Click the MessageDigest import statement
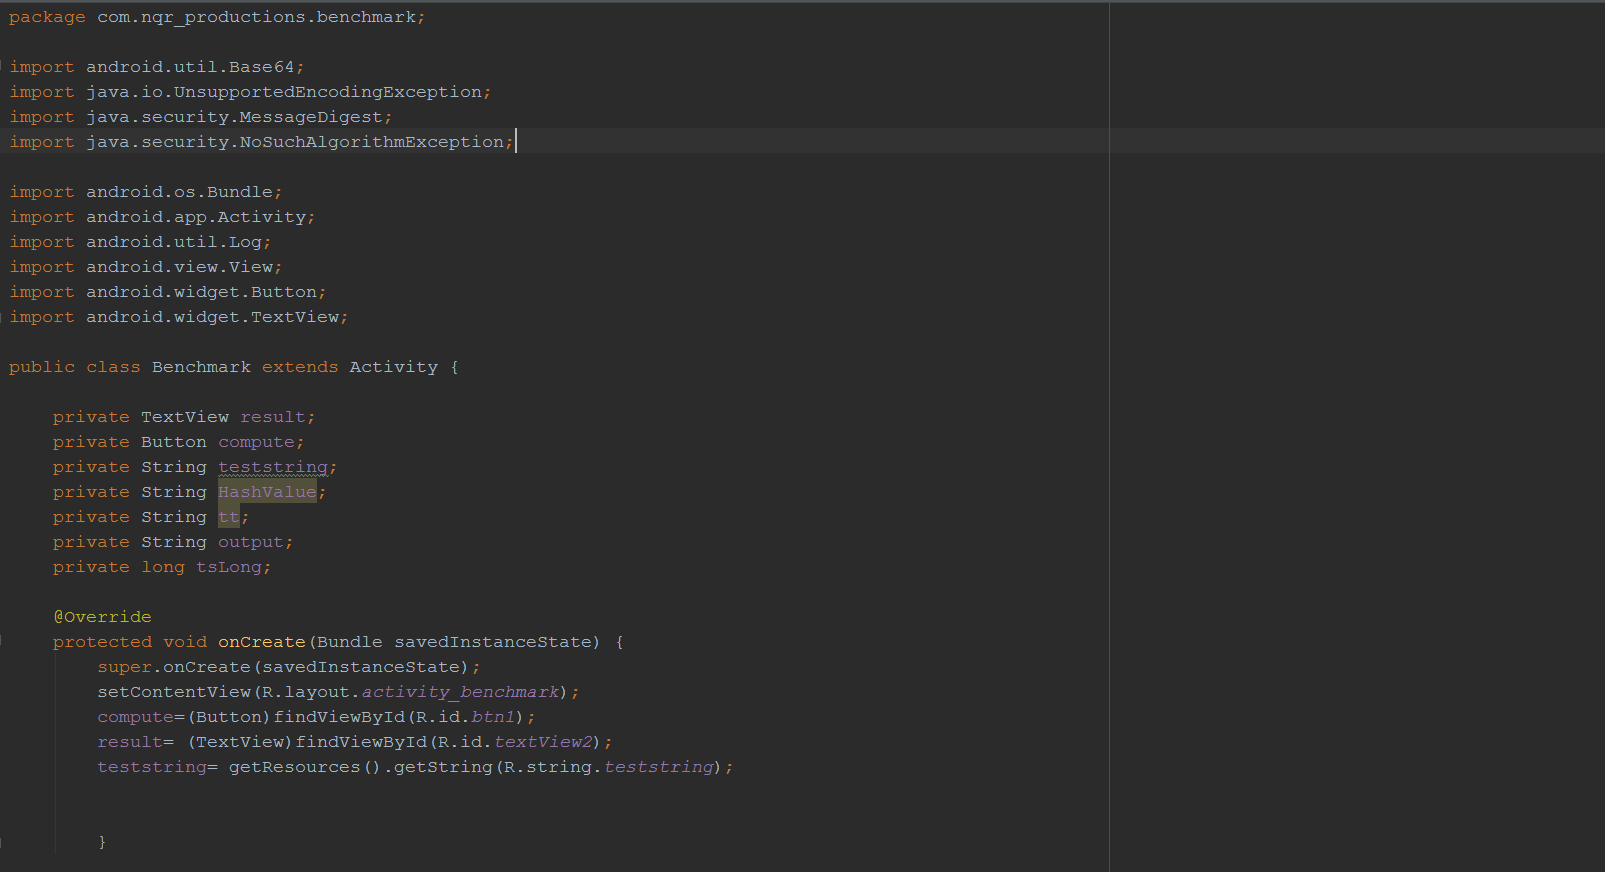 [310, 117]
